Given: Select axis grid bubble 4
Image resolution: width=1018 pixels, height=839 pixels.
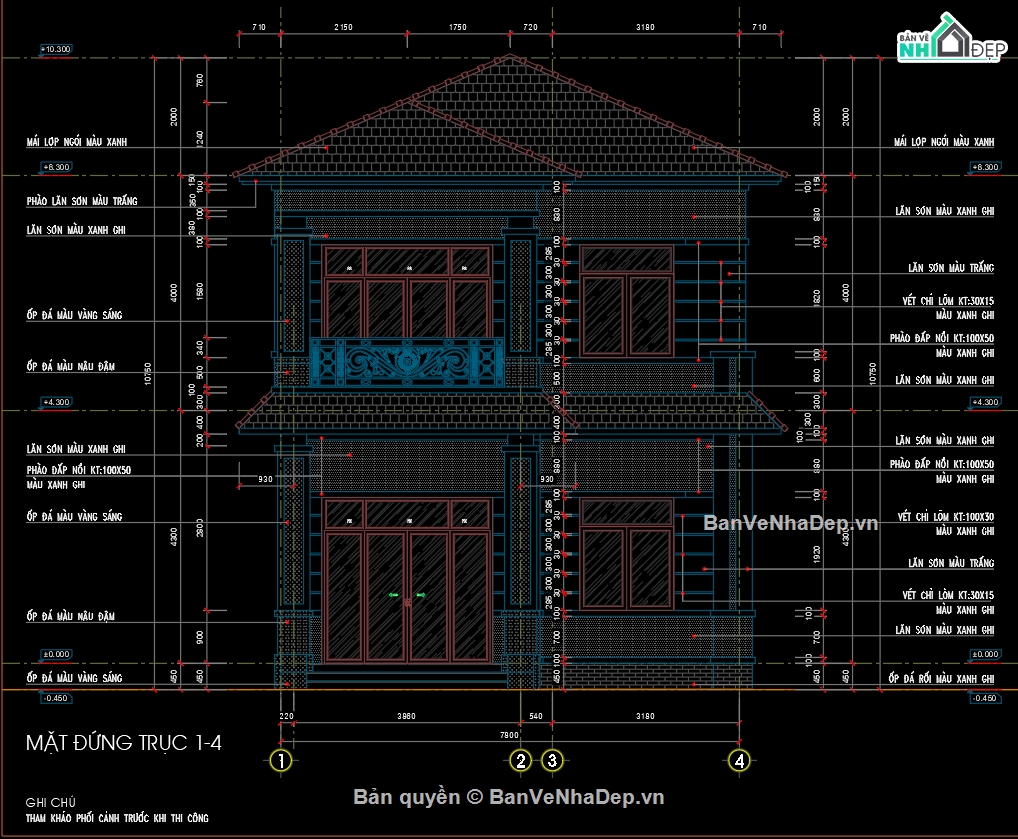Looking at the screenshot, I should point(740,760).
